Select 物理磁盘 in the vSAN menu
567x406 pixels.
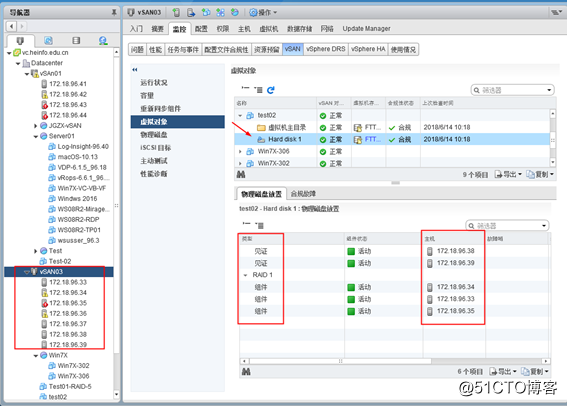tap(154, 134)
